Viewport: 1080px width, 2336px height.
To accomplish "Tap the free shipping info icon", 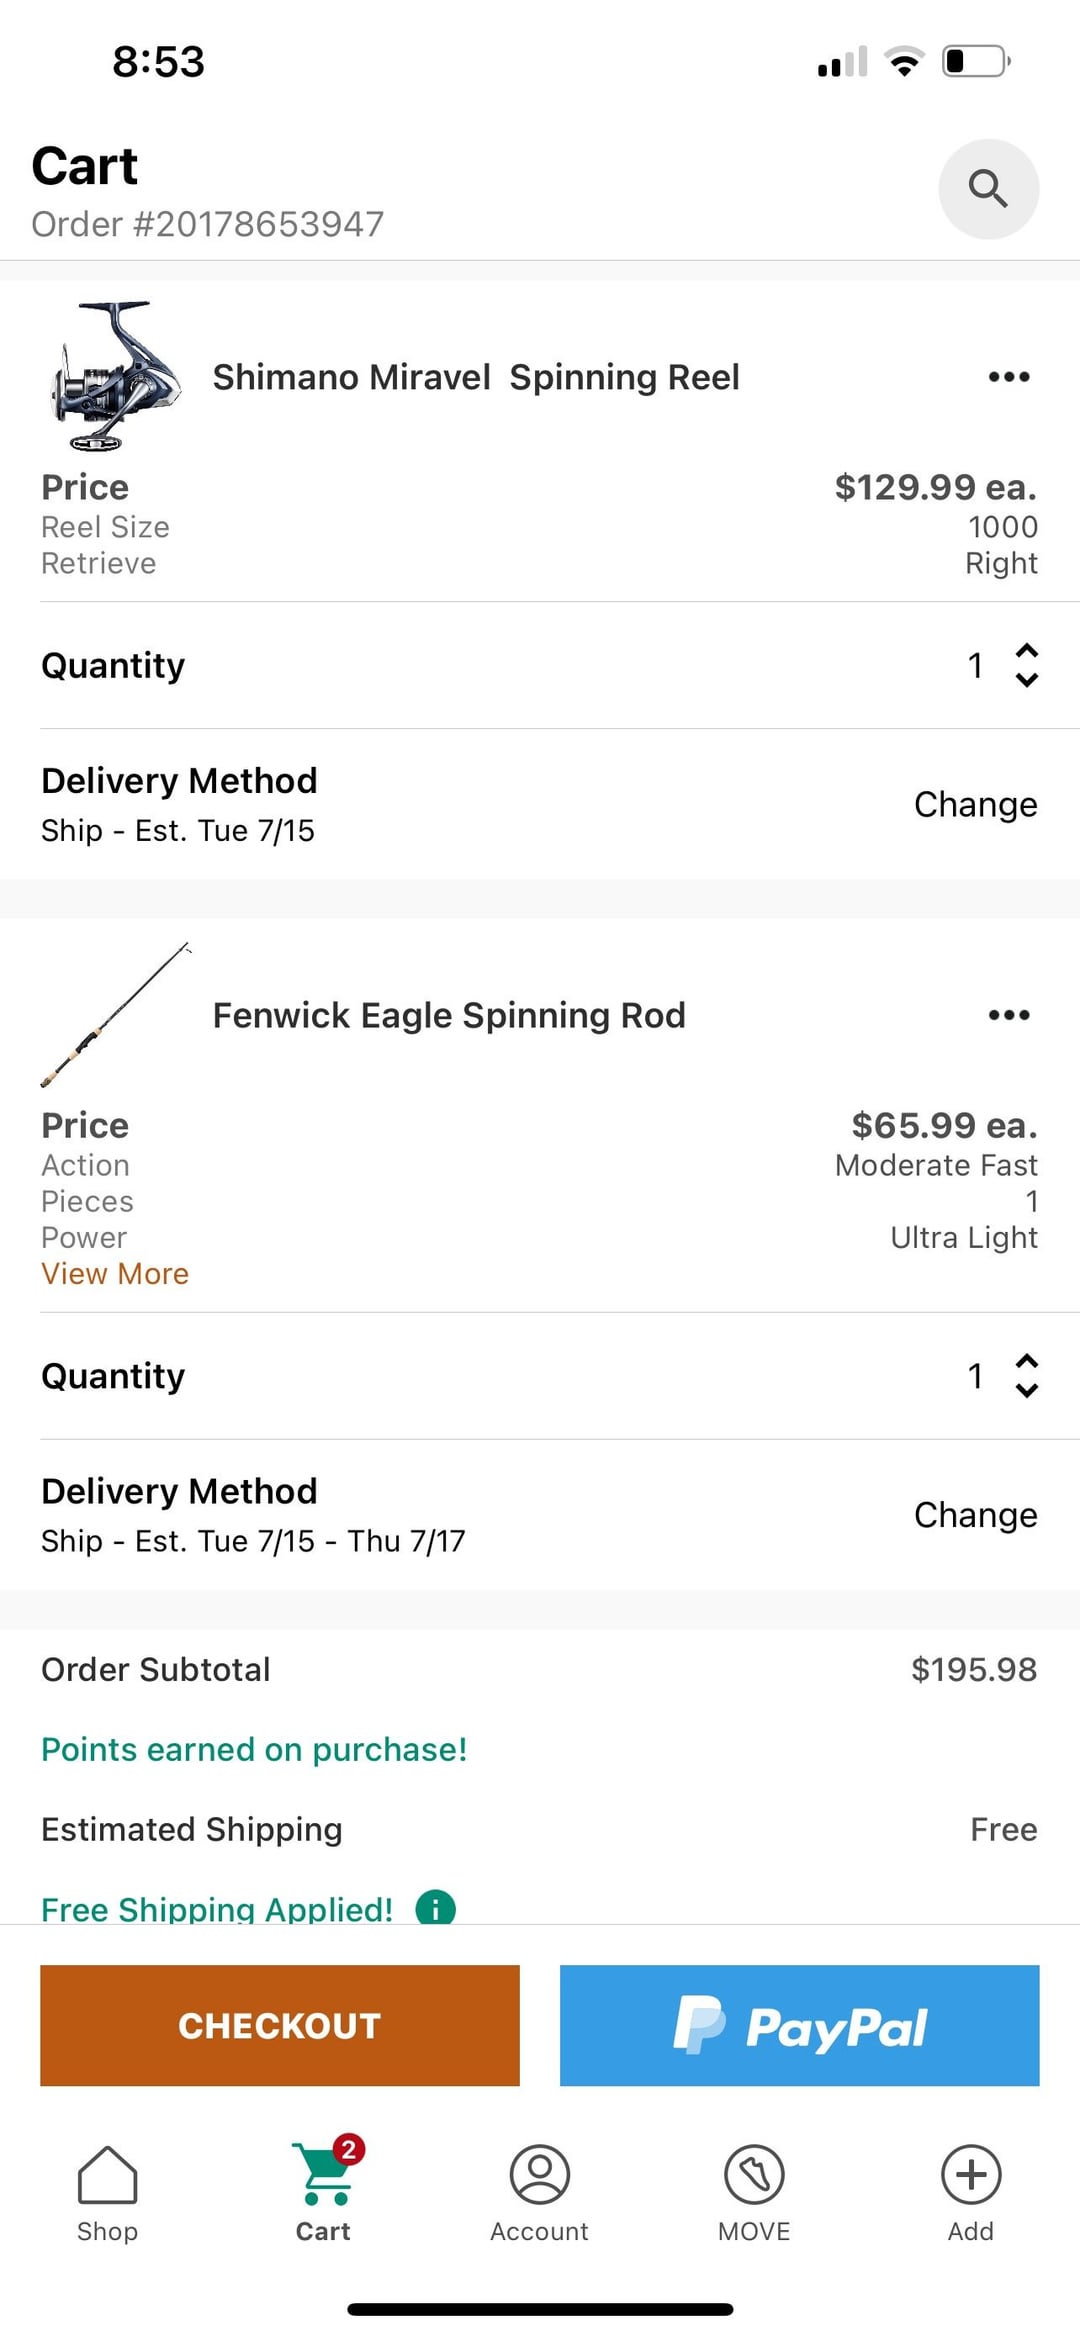I will pyautogui.click(x=435, y=1908).
